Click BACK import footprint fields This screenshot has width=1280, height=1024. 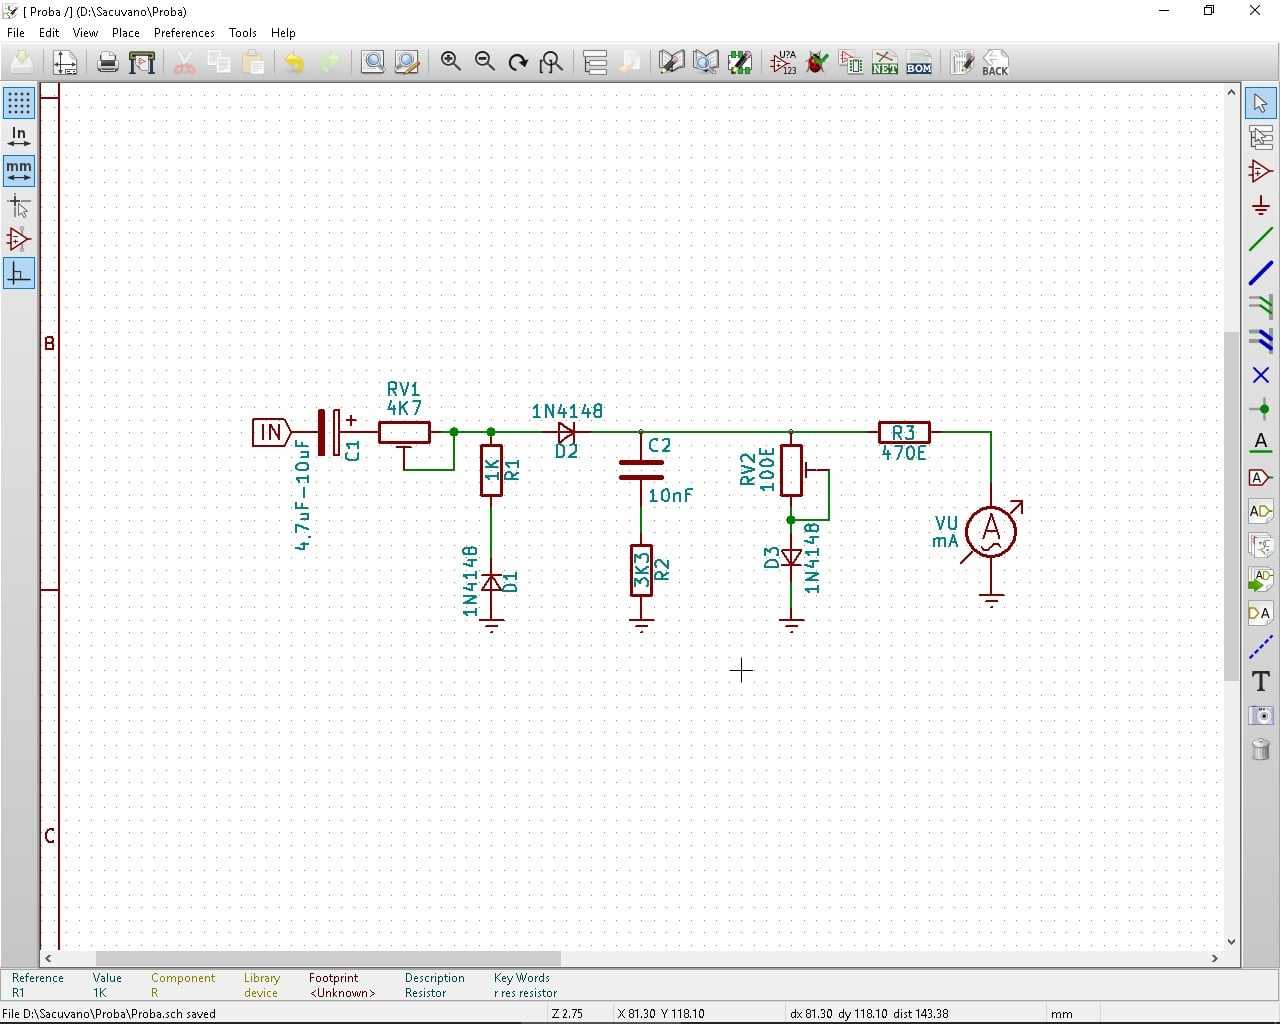click(x=996, y=63)
